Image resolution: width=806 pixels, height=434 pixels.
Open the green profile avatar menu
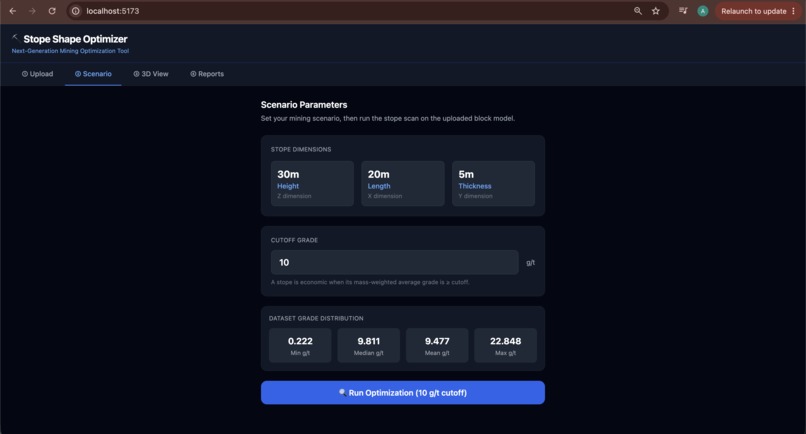tap(703, 11)
